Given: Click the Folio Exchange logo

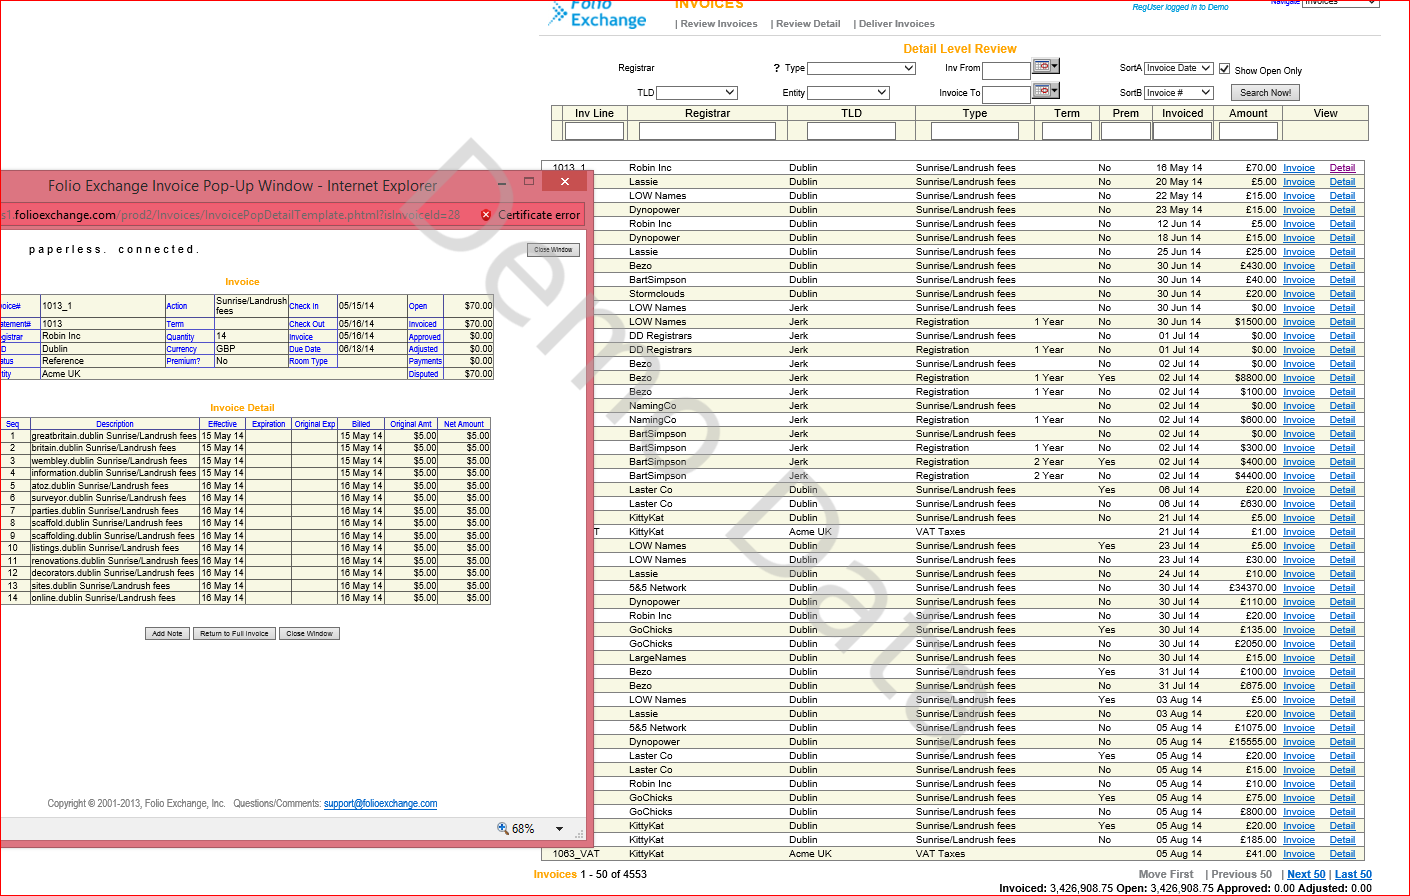Looking at the screenshot, I should pos(598,14).
